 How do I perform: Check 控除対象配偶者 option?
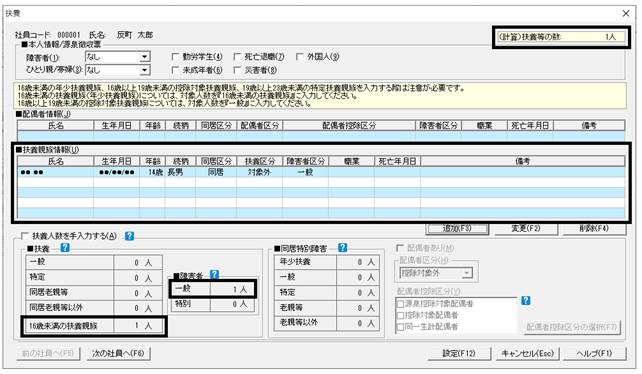coord(400,315)
